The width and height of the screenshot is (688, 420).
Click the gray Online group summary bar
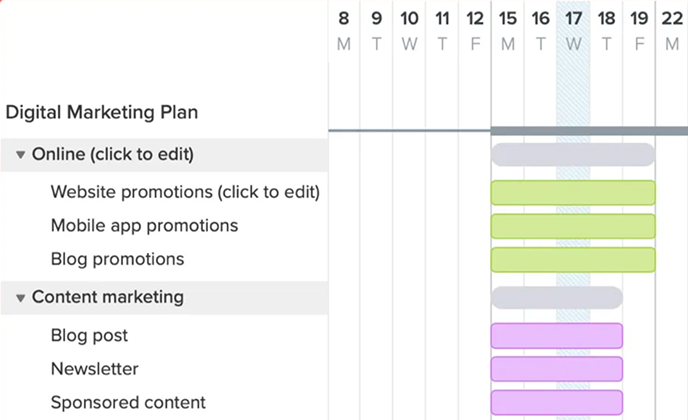click(572, 154)
